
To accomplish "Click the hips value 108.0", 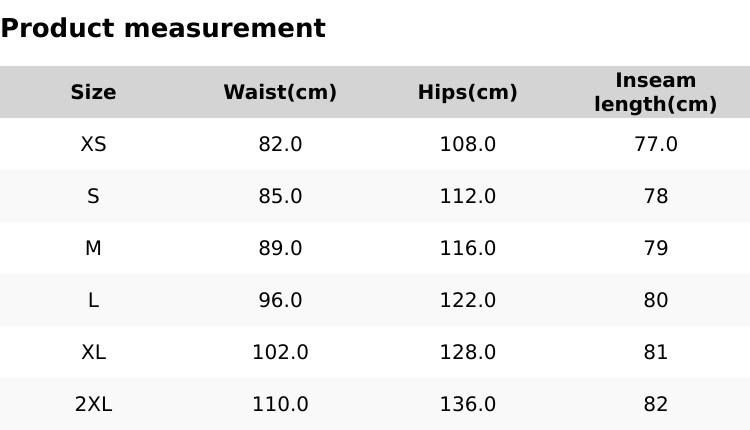I will pos(467,144).
